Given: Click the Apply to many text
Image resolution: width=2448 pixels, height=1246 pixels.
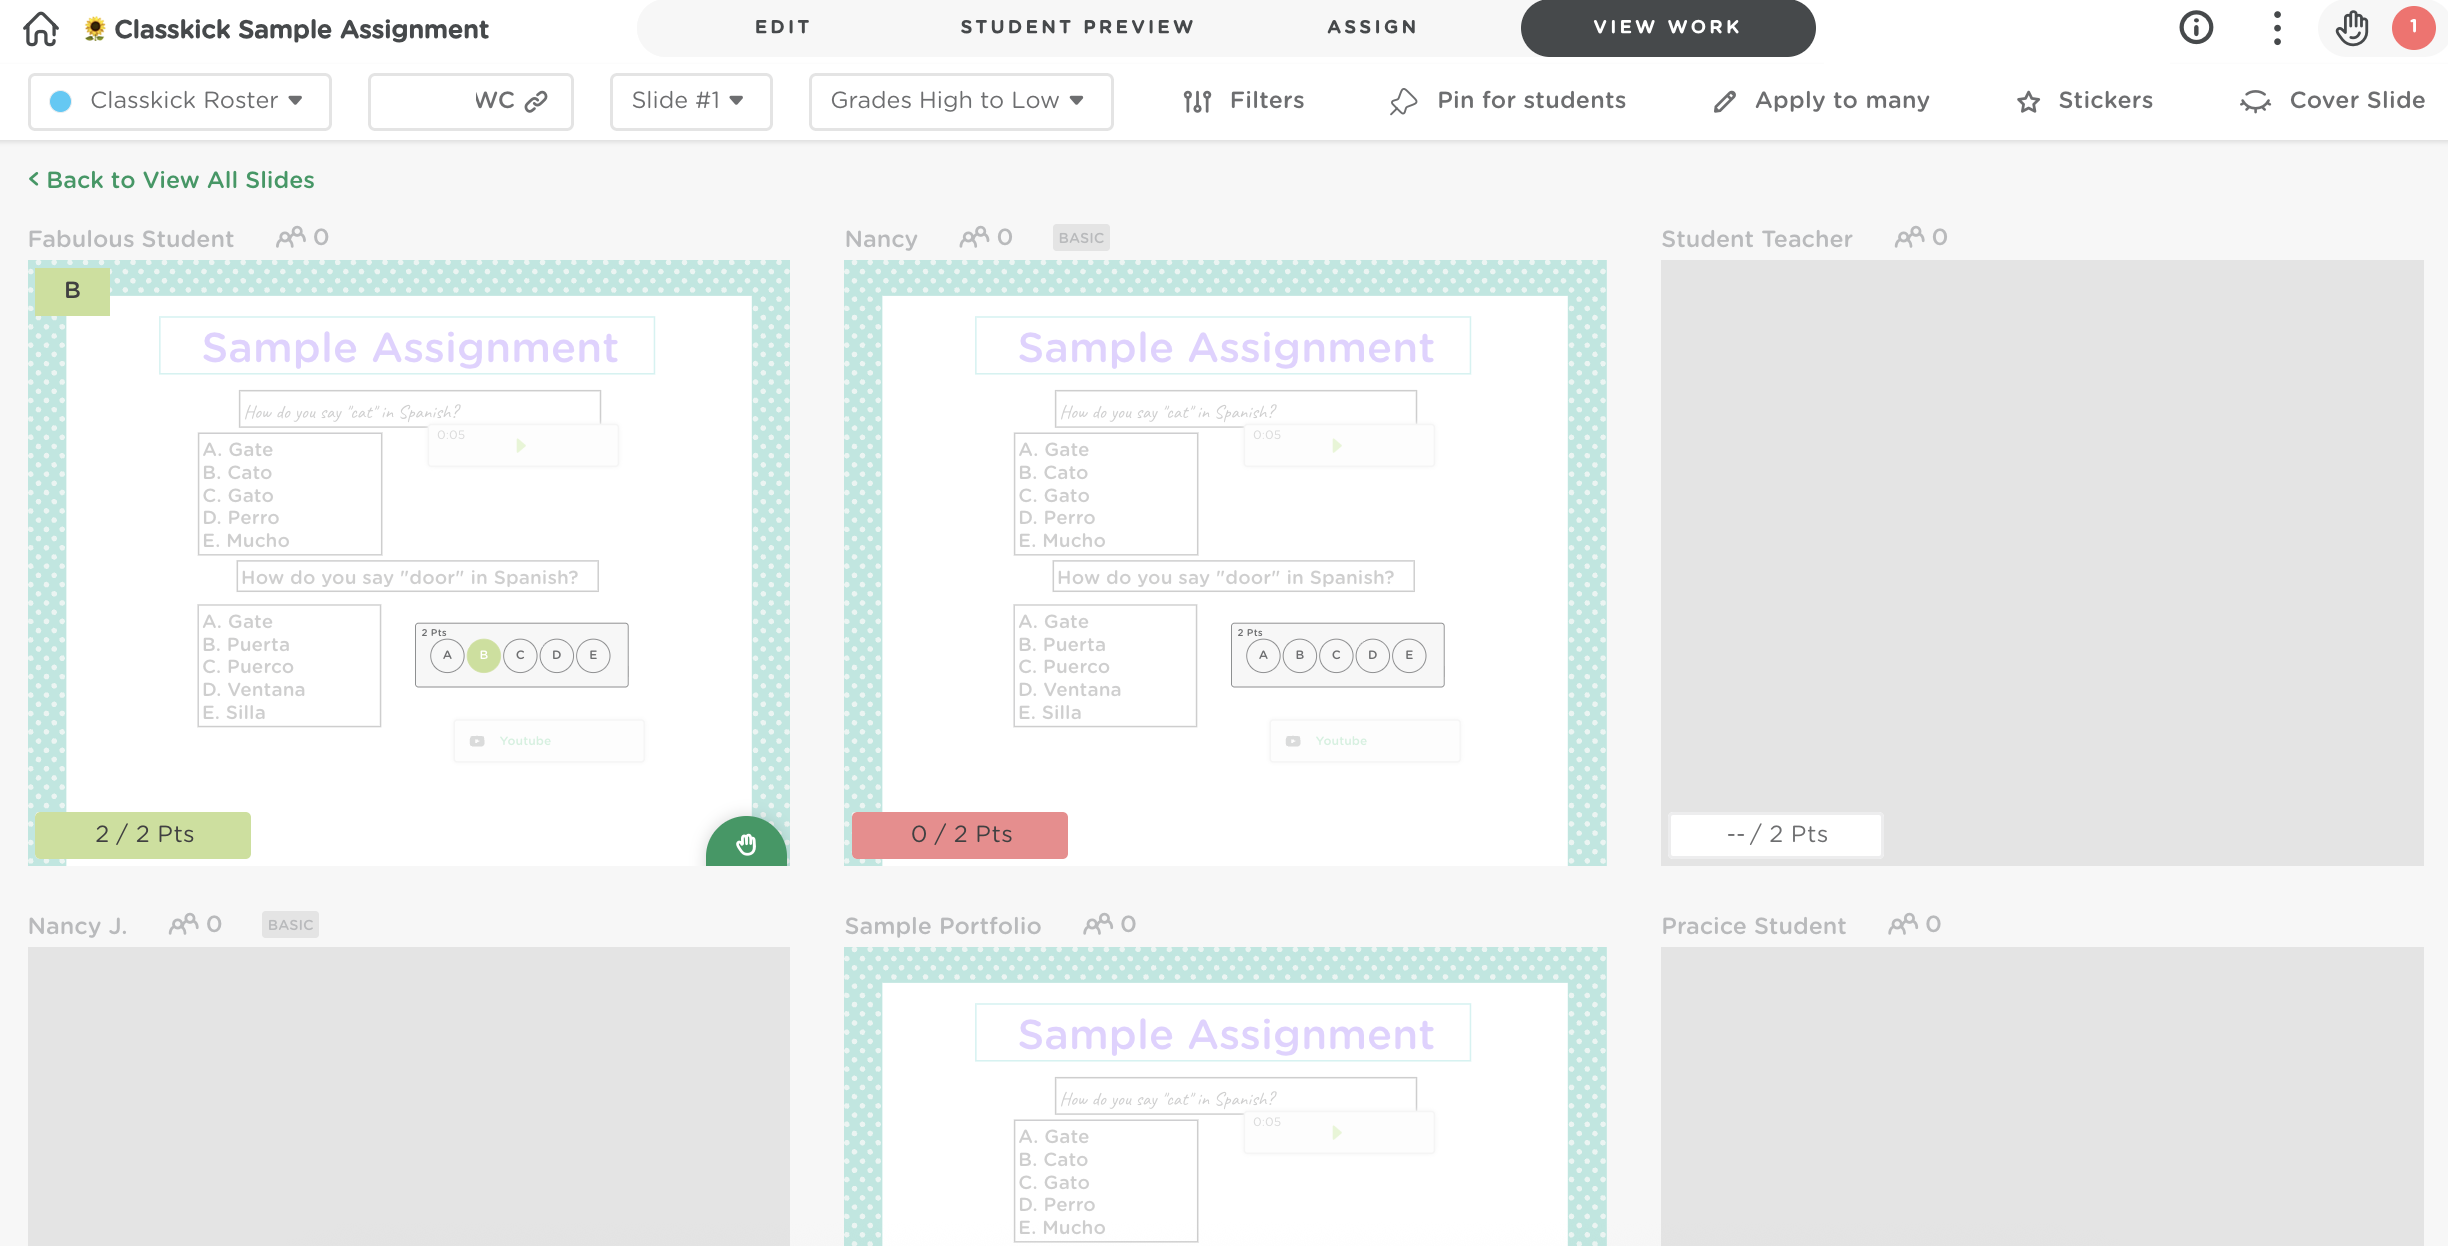Looking at the screenshot, I should [x=1842, y=101].
